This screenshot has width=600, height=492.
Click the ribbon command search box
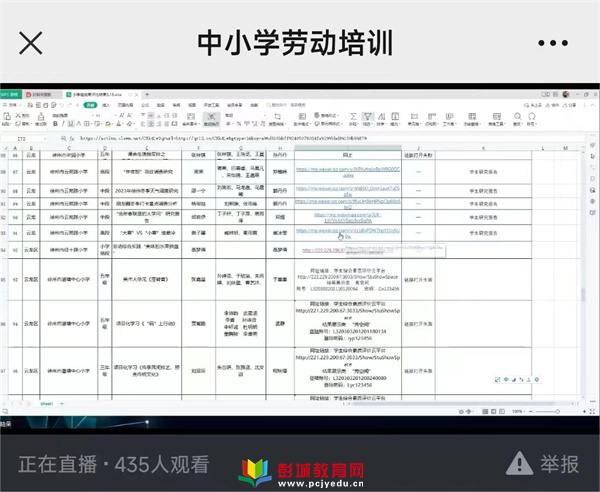tap(286, 105)
